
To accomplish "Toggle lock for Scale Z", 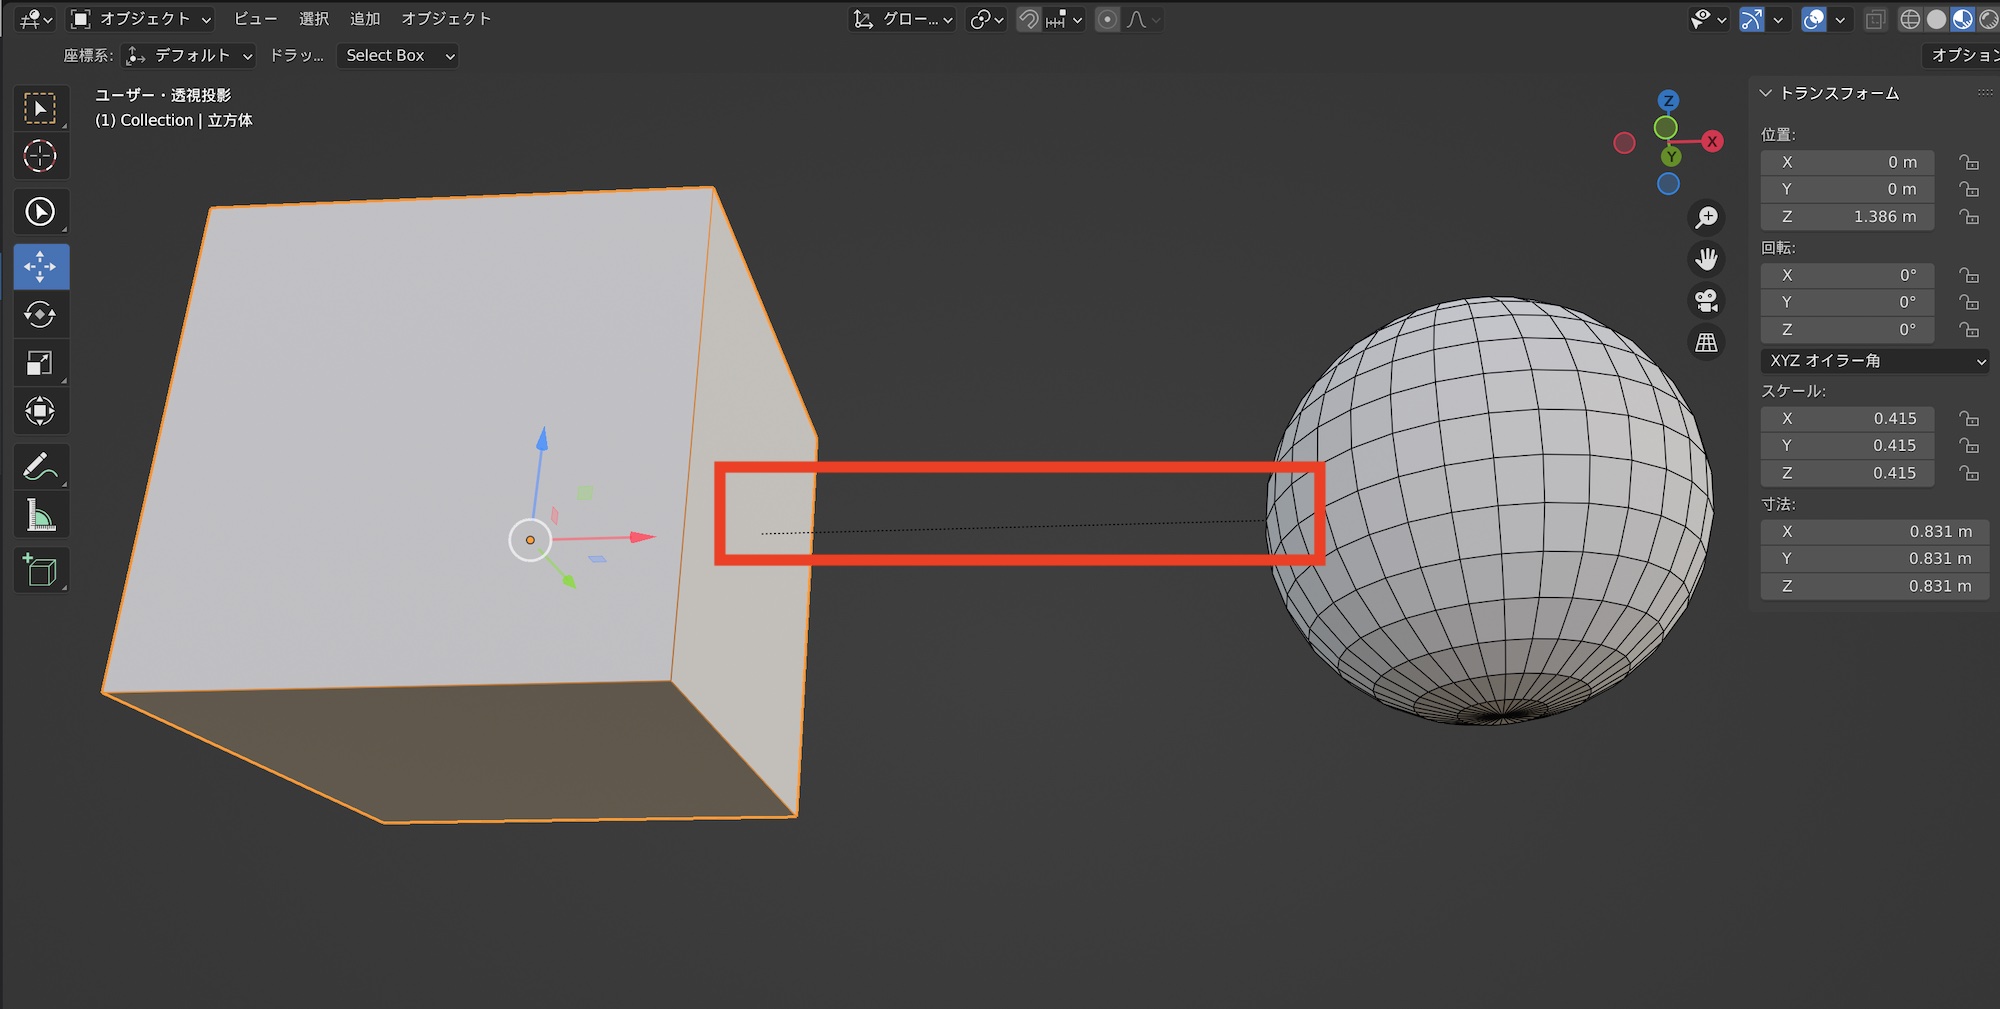I will coord(1968,473).
